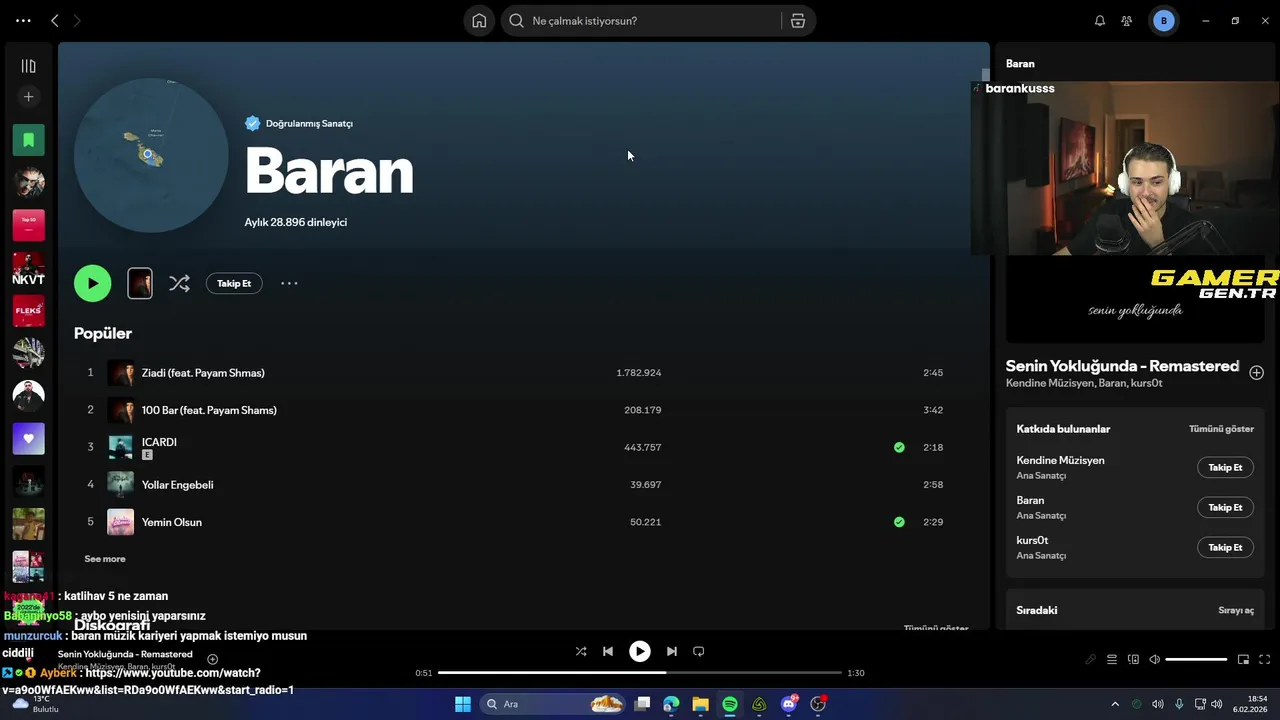The image size is (1280, 720).
Task: Play Baran with green play button
Action: coord(92,283)
